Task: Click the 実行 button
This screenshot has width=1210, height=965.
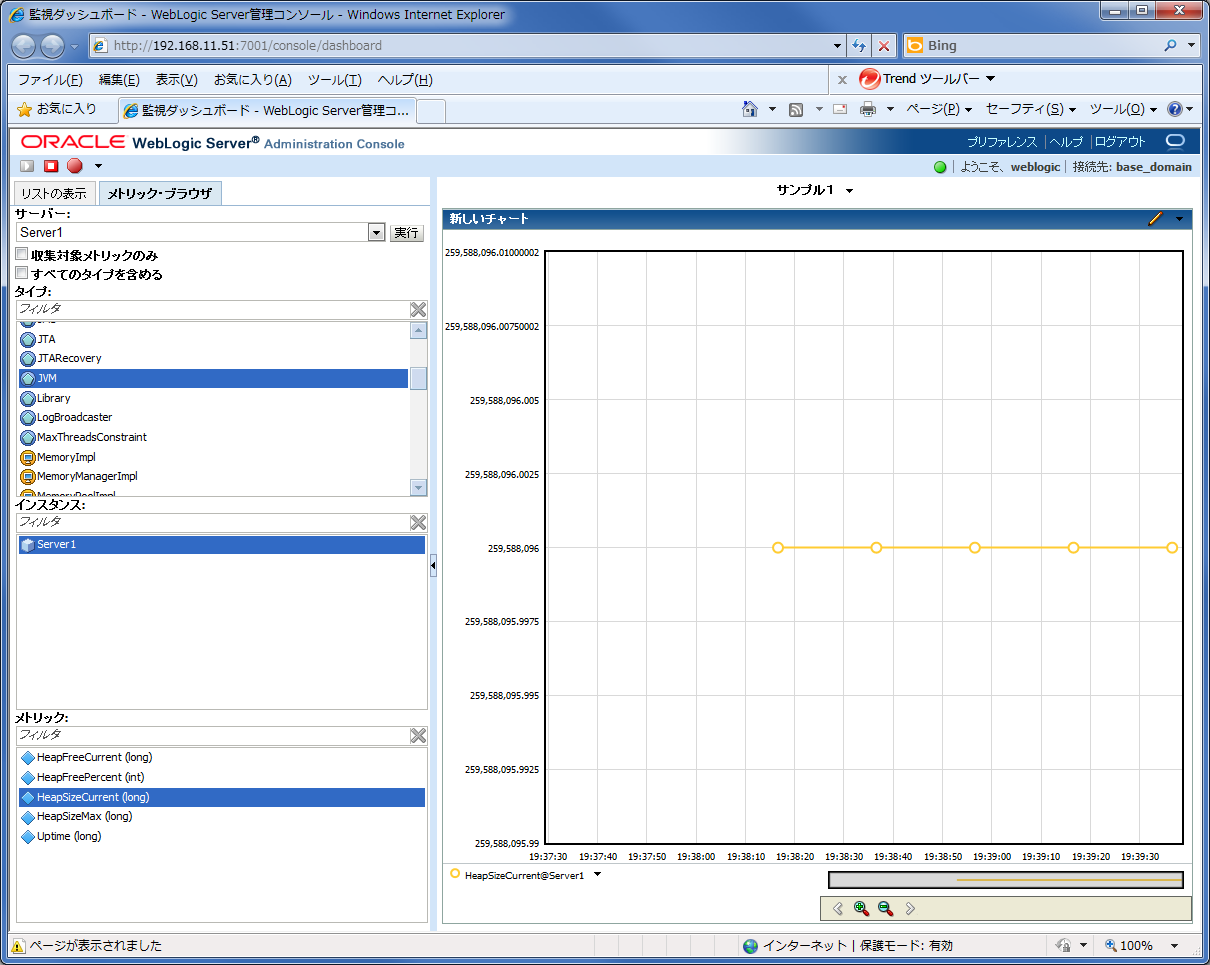Action: [407, 232]
